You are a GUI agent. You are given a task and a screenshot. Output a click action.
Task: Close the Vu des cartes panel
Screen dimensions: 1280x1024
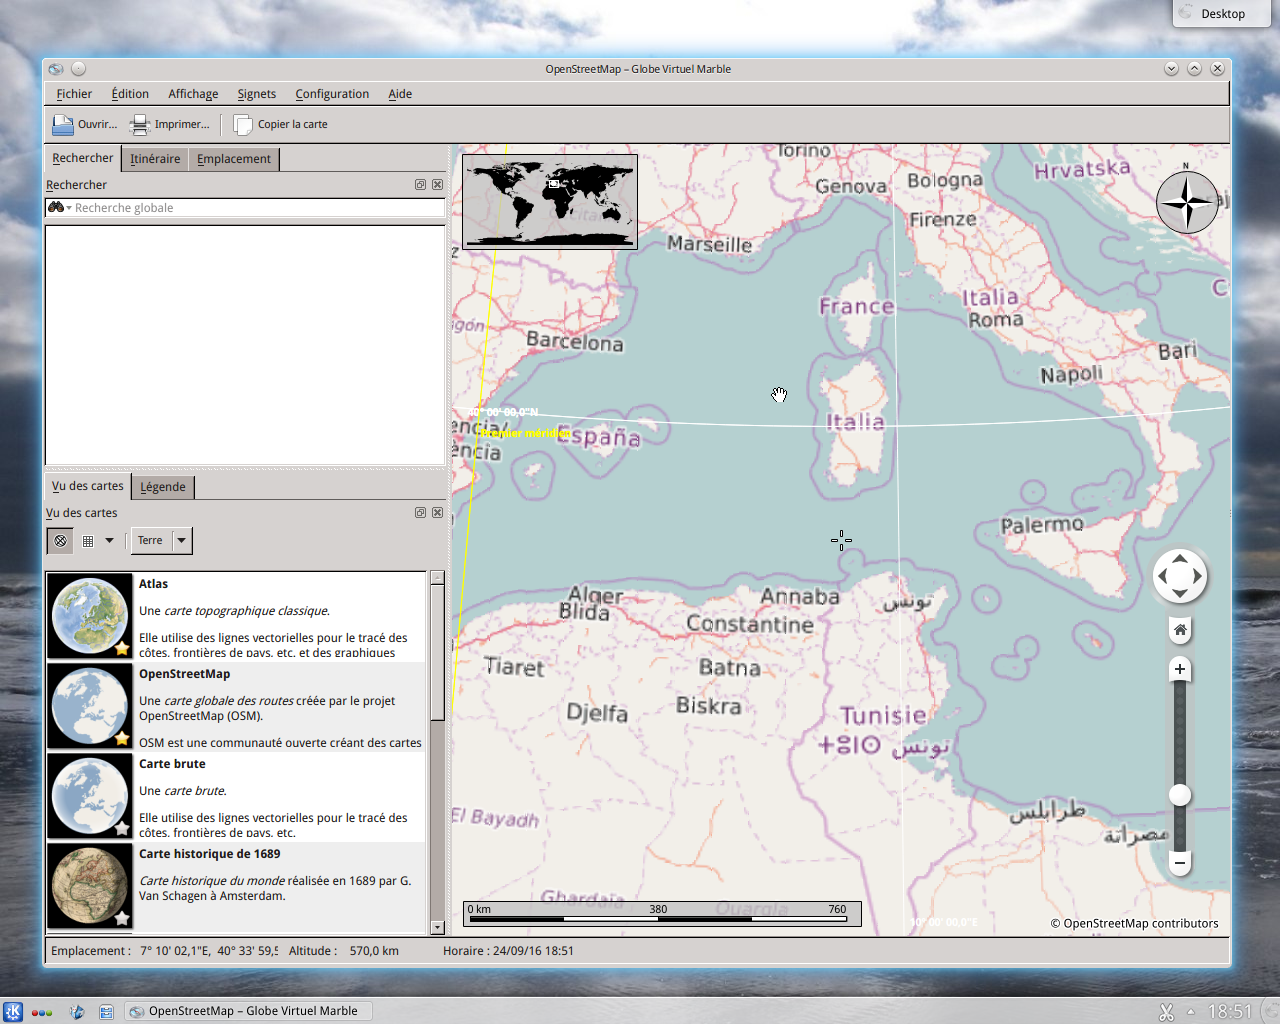tap(437, 513)
